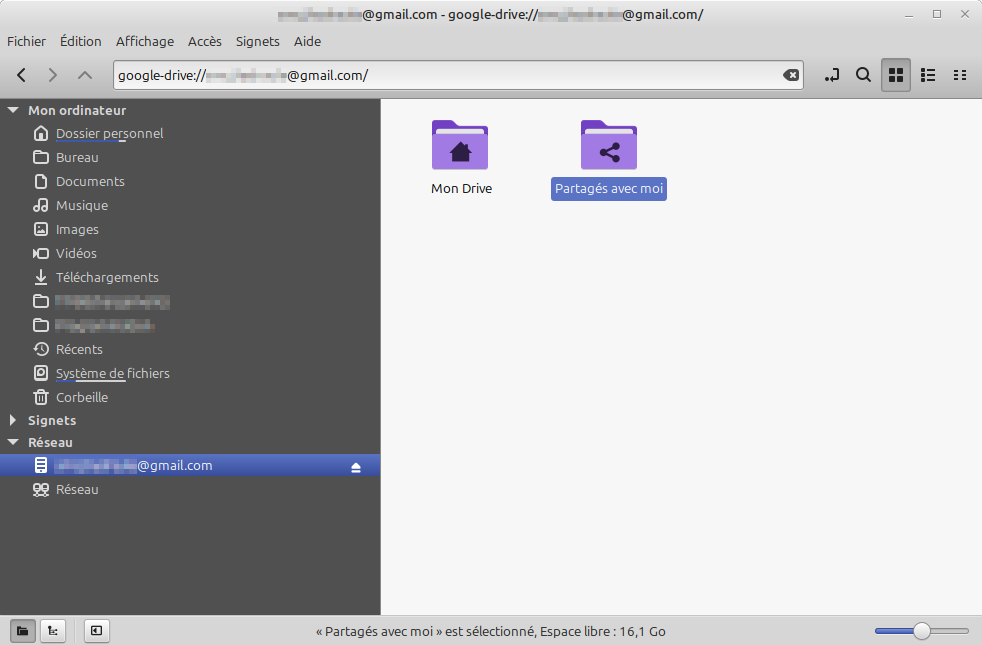Toggle the location entry mode button
Image resolution: width=982 pixels, height=645 pixels.
click(x=832, y=75)
